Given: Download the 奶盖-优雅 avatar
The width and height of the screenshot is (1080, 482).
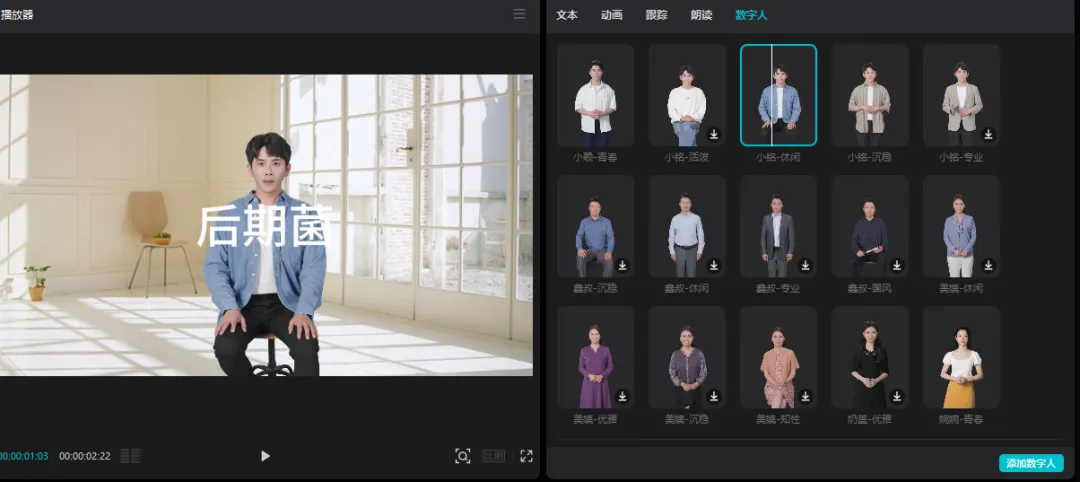Looking at the screenshot, I should tap(897, 397).
